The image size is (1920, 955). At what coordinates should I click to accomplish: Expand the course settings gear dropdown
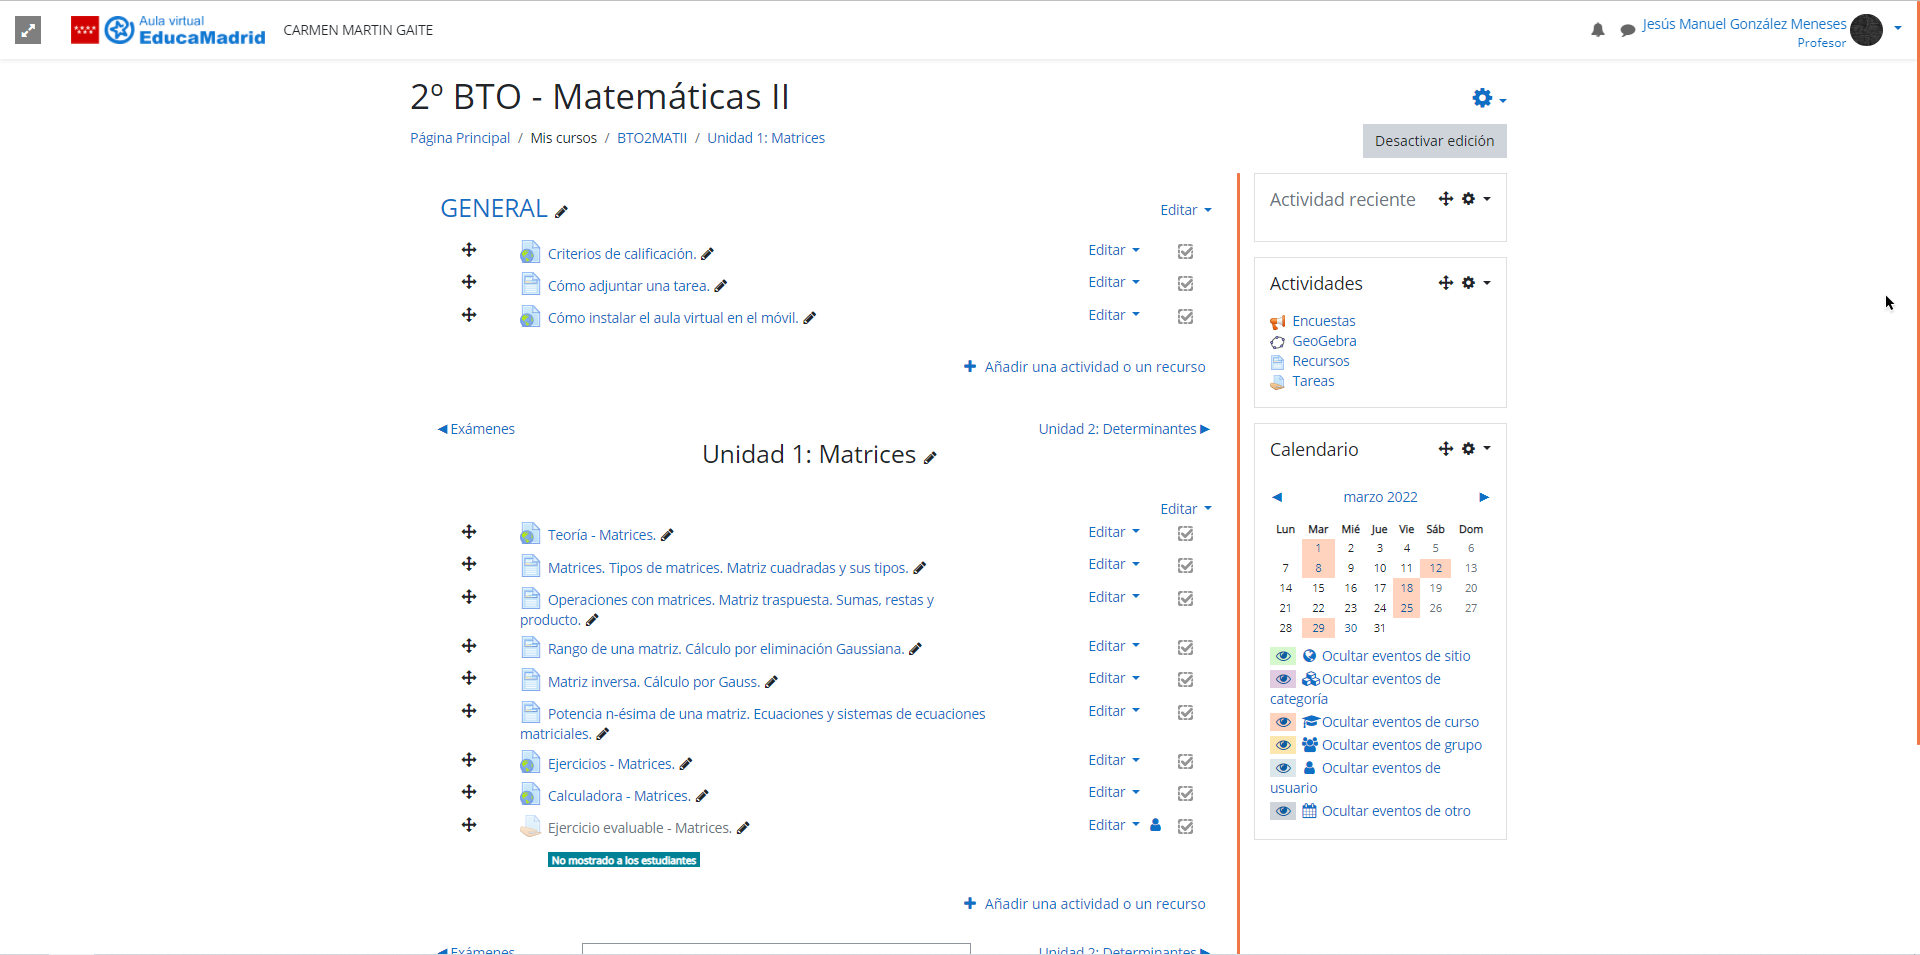click(x=1488, y=98)
